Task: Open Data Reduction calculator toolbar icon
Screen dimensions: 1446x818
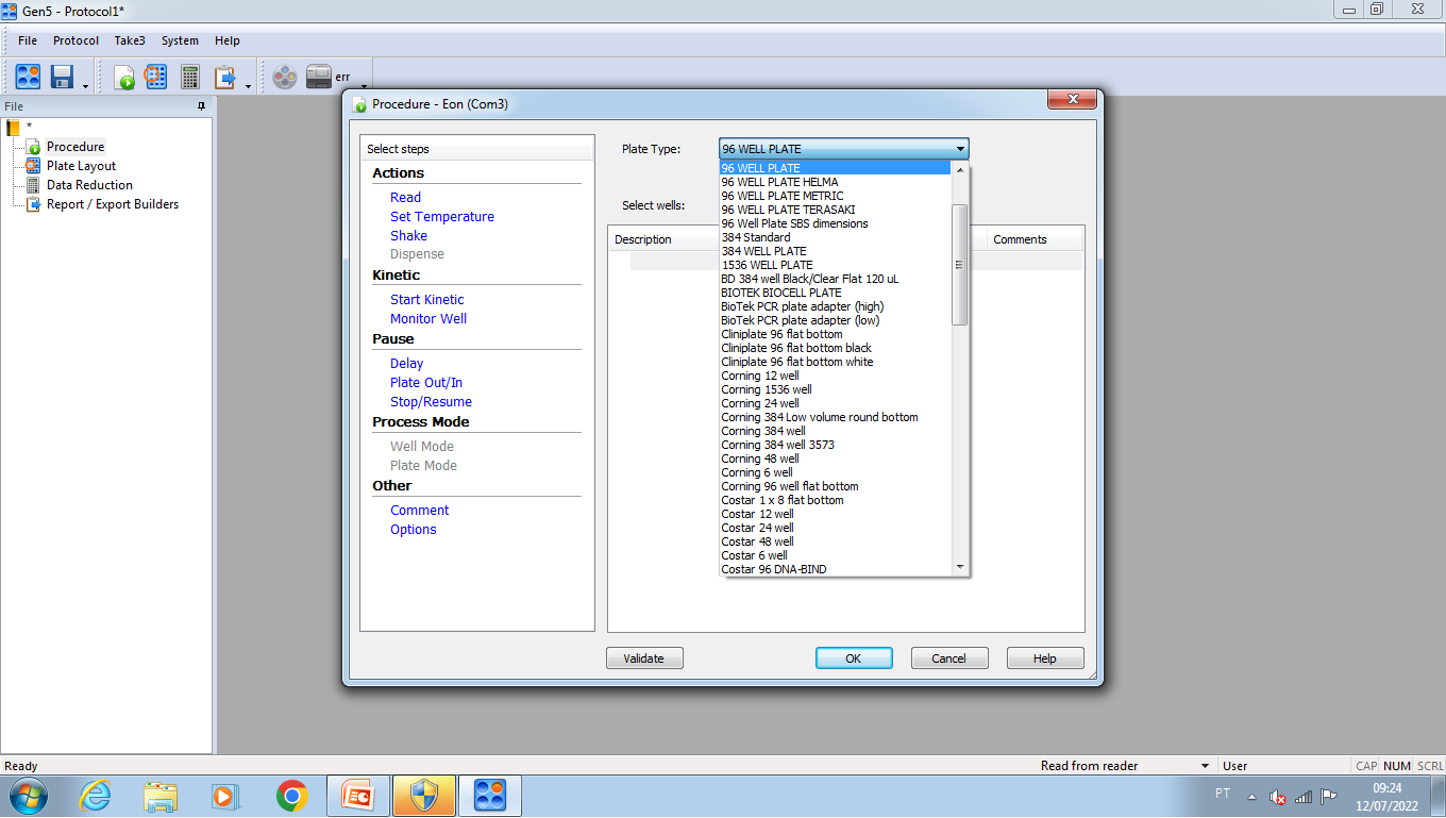Action: pyautogui.click(x=190, y=77)
